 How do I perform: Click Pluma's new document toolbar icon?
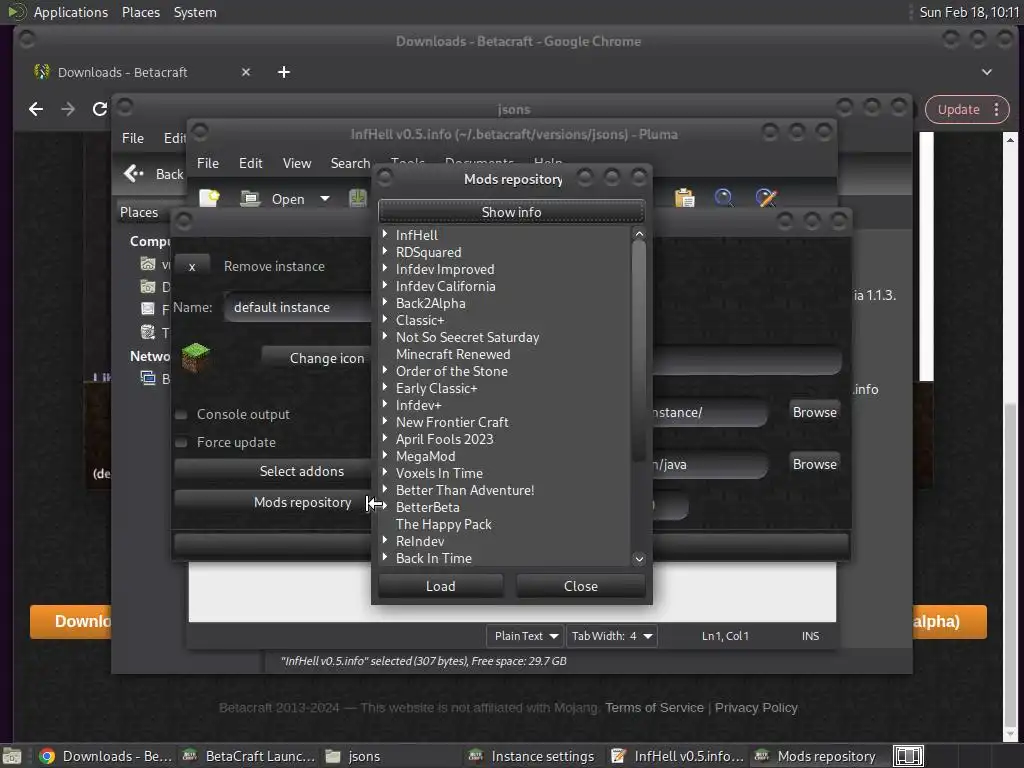pos(209,198)
